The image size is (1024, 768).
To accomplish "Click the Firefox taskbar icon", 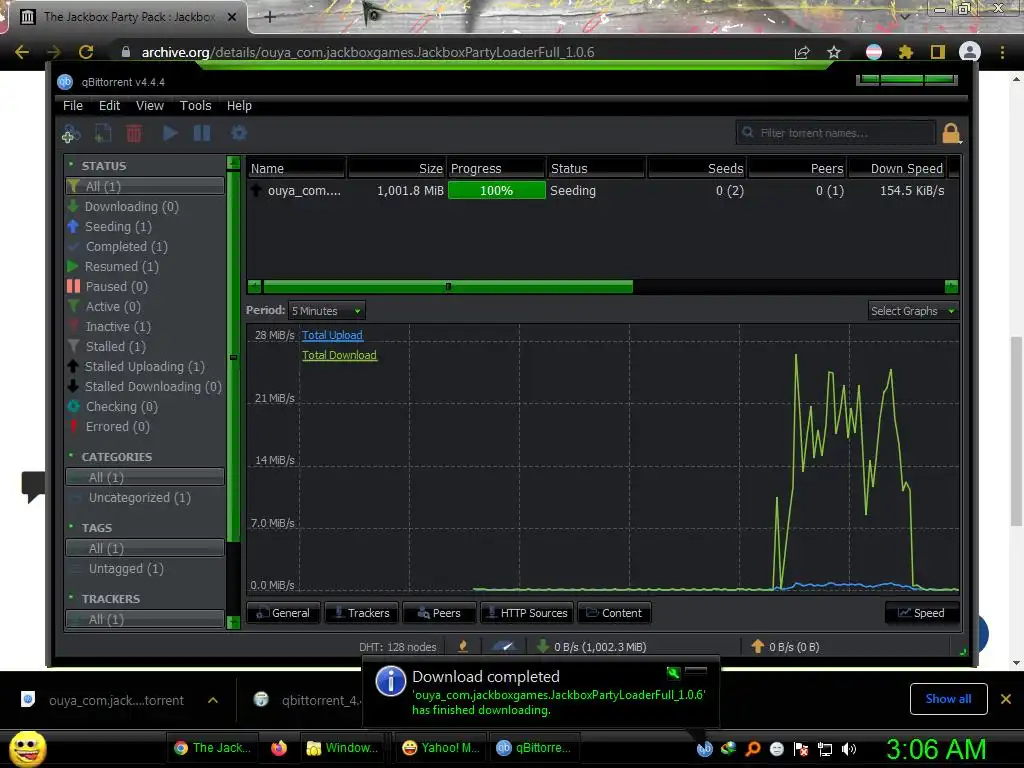I will coord(279,748).
